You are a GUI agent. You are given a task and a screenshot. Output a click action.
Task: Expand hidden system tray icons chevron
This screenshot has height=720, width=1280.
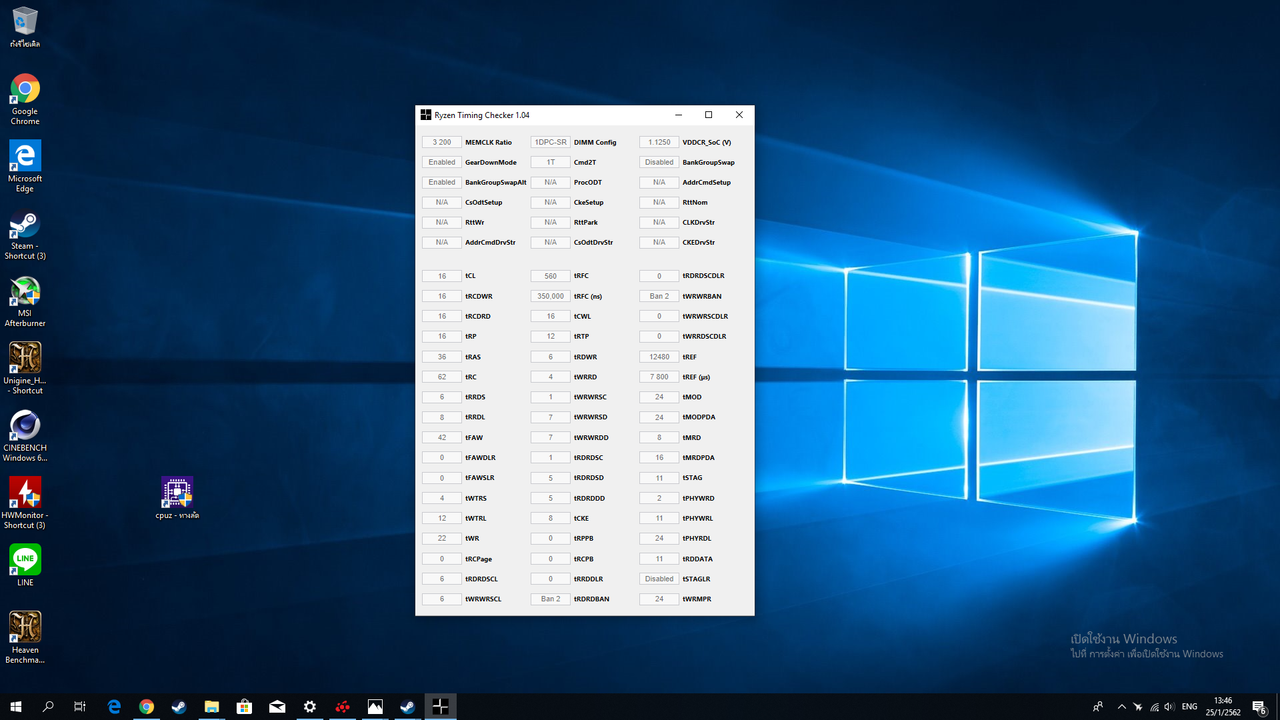1121,706
